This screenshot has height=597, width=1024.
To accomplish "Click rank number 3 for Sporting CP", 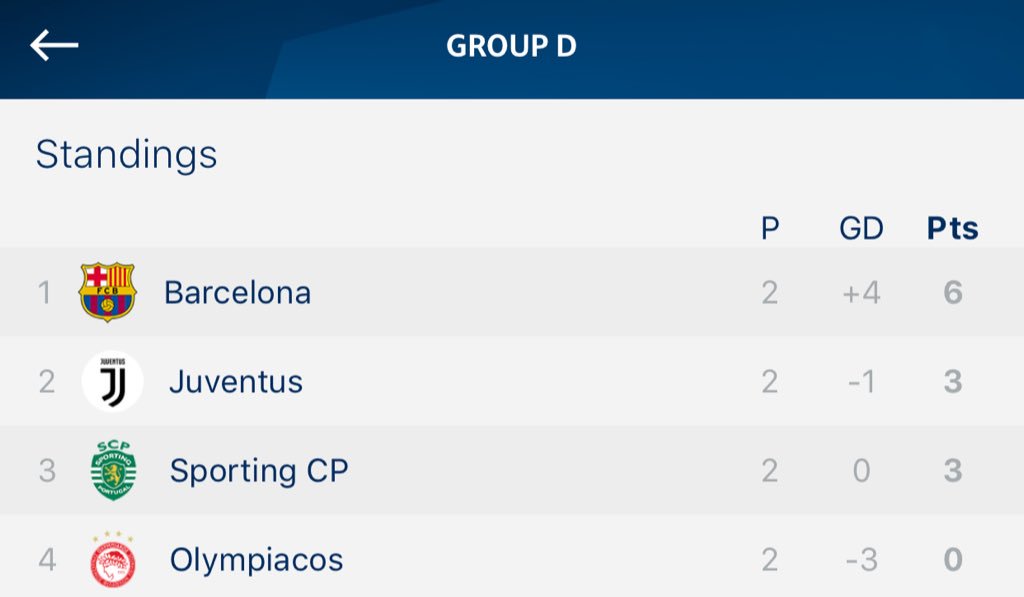I will (47, 471).
